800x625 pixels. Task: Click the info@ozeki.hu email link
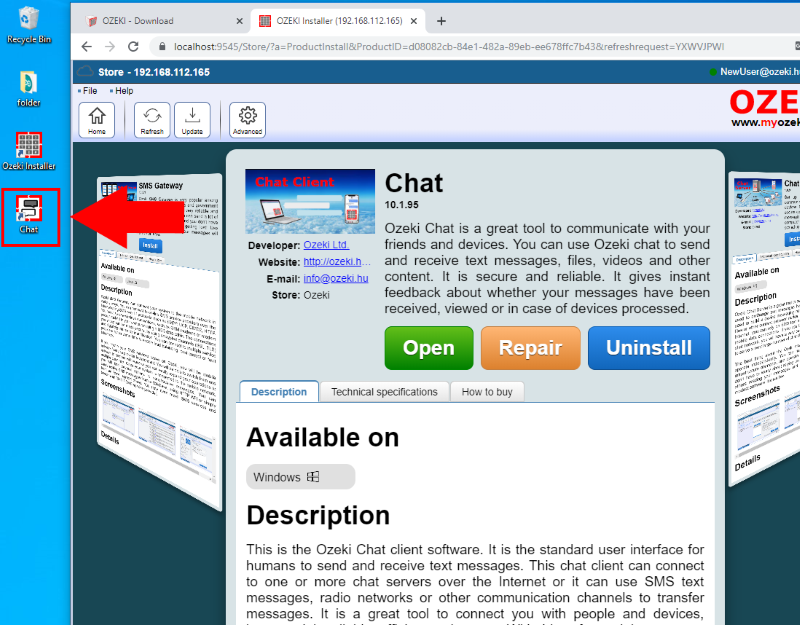tap(336, 279)
